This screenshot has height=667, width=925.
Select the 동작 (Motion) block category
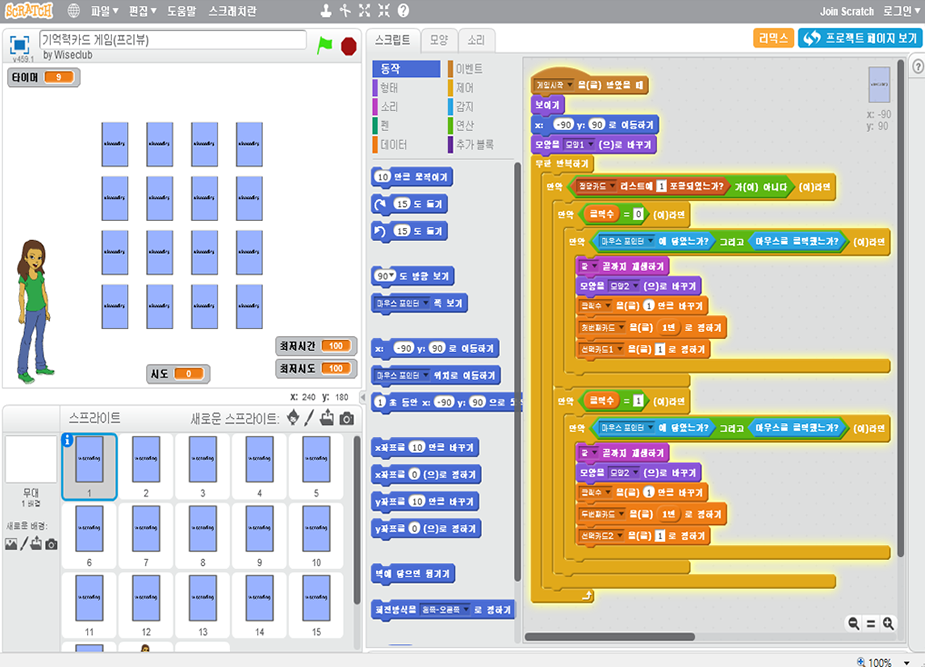click(390, 69)
